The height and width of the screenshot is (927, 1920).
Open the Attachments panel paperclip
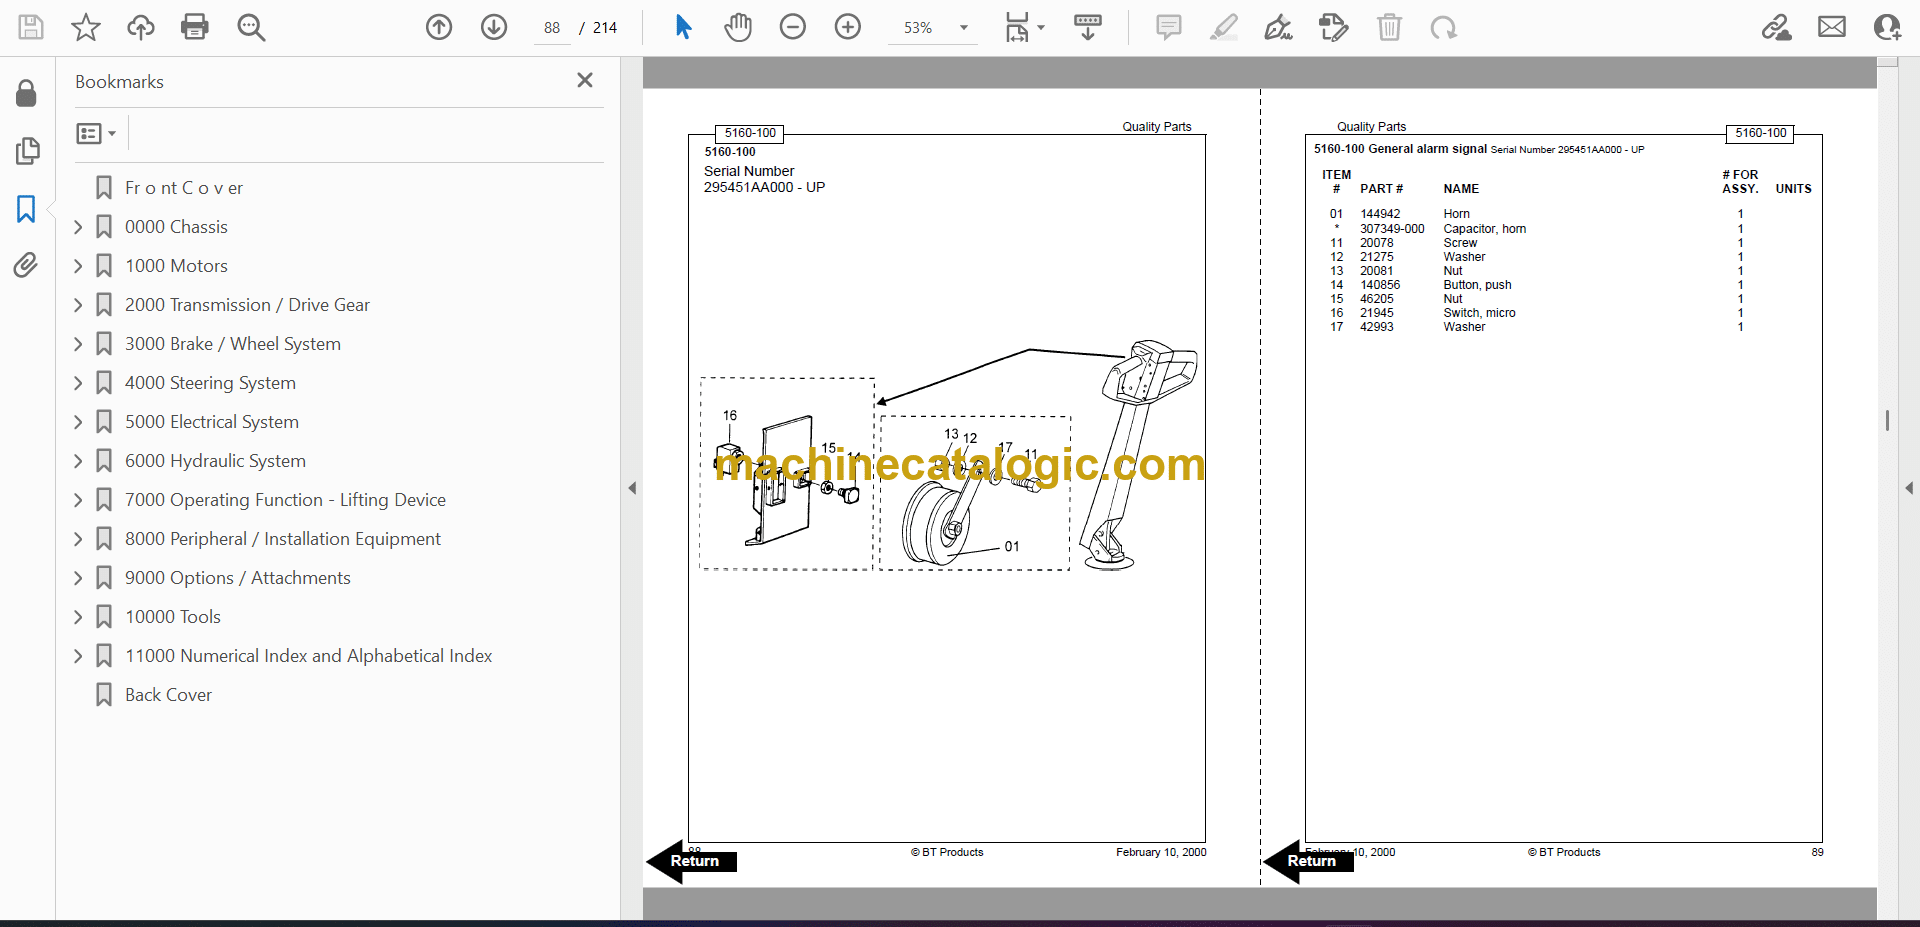coord(26,265)
